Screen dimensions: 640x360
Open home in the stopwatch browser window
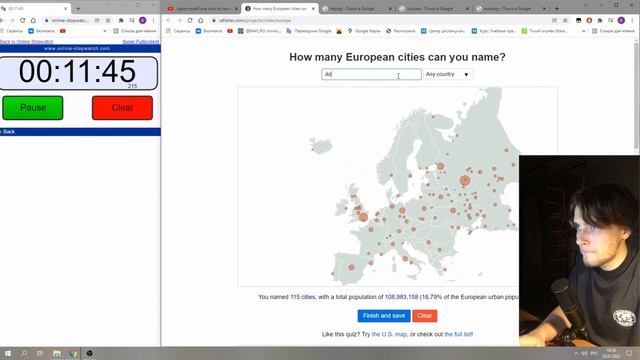[33, 20]
